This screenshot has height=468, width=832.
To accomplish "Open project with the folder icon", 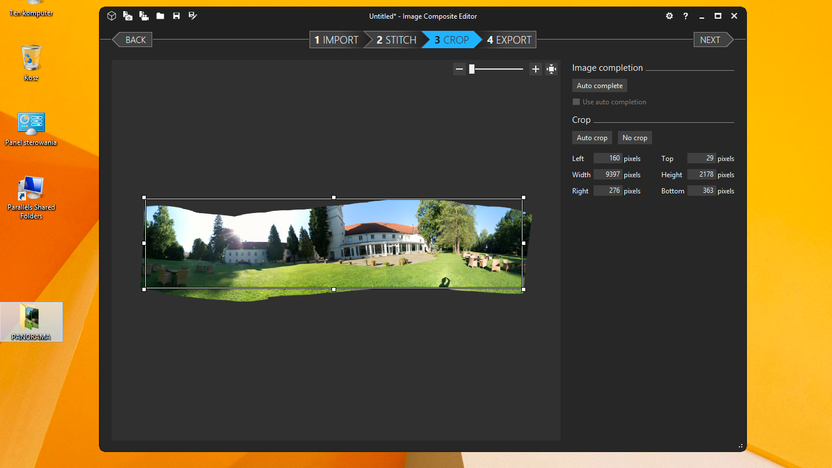I will pyautogui.click(x=160, y=16).
